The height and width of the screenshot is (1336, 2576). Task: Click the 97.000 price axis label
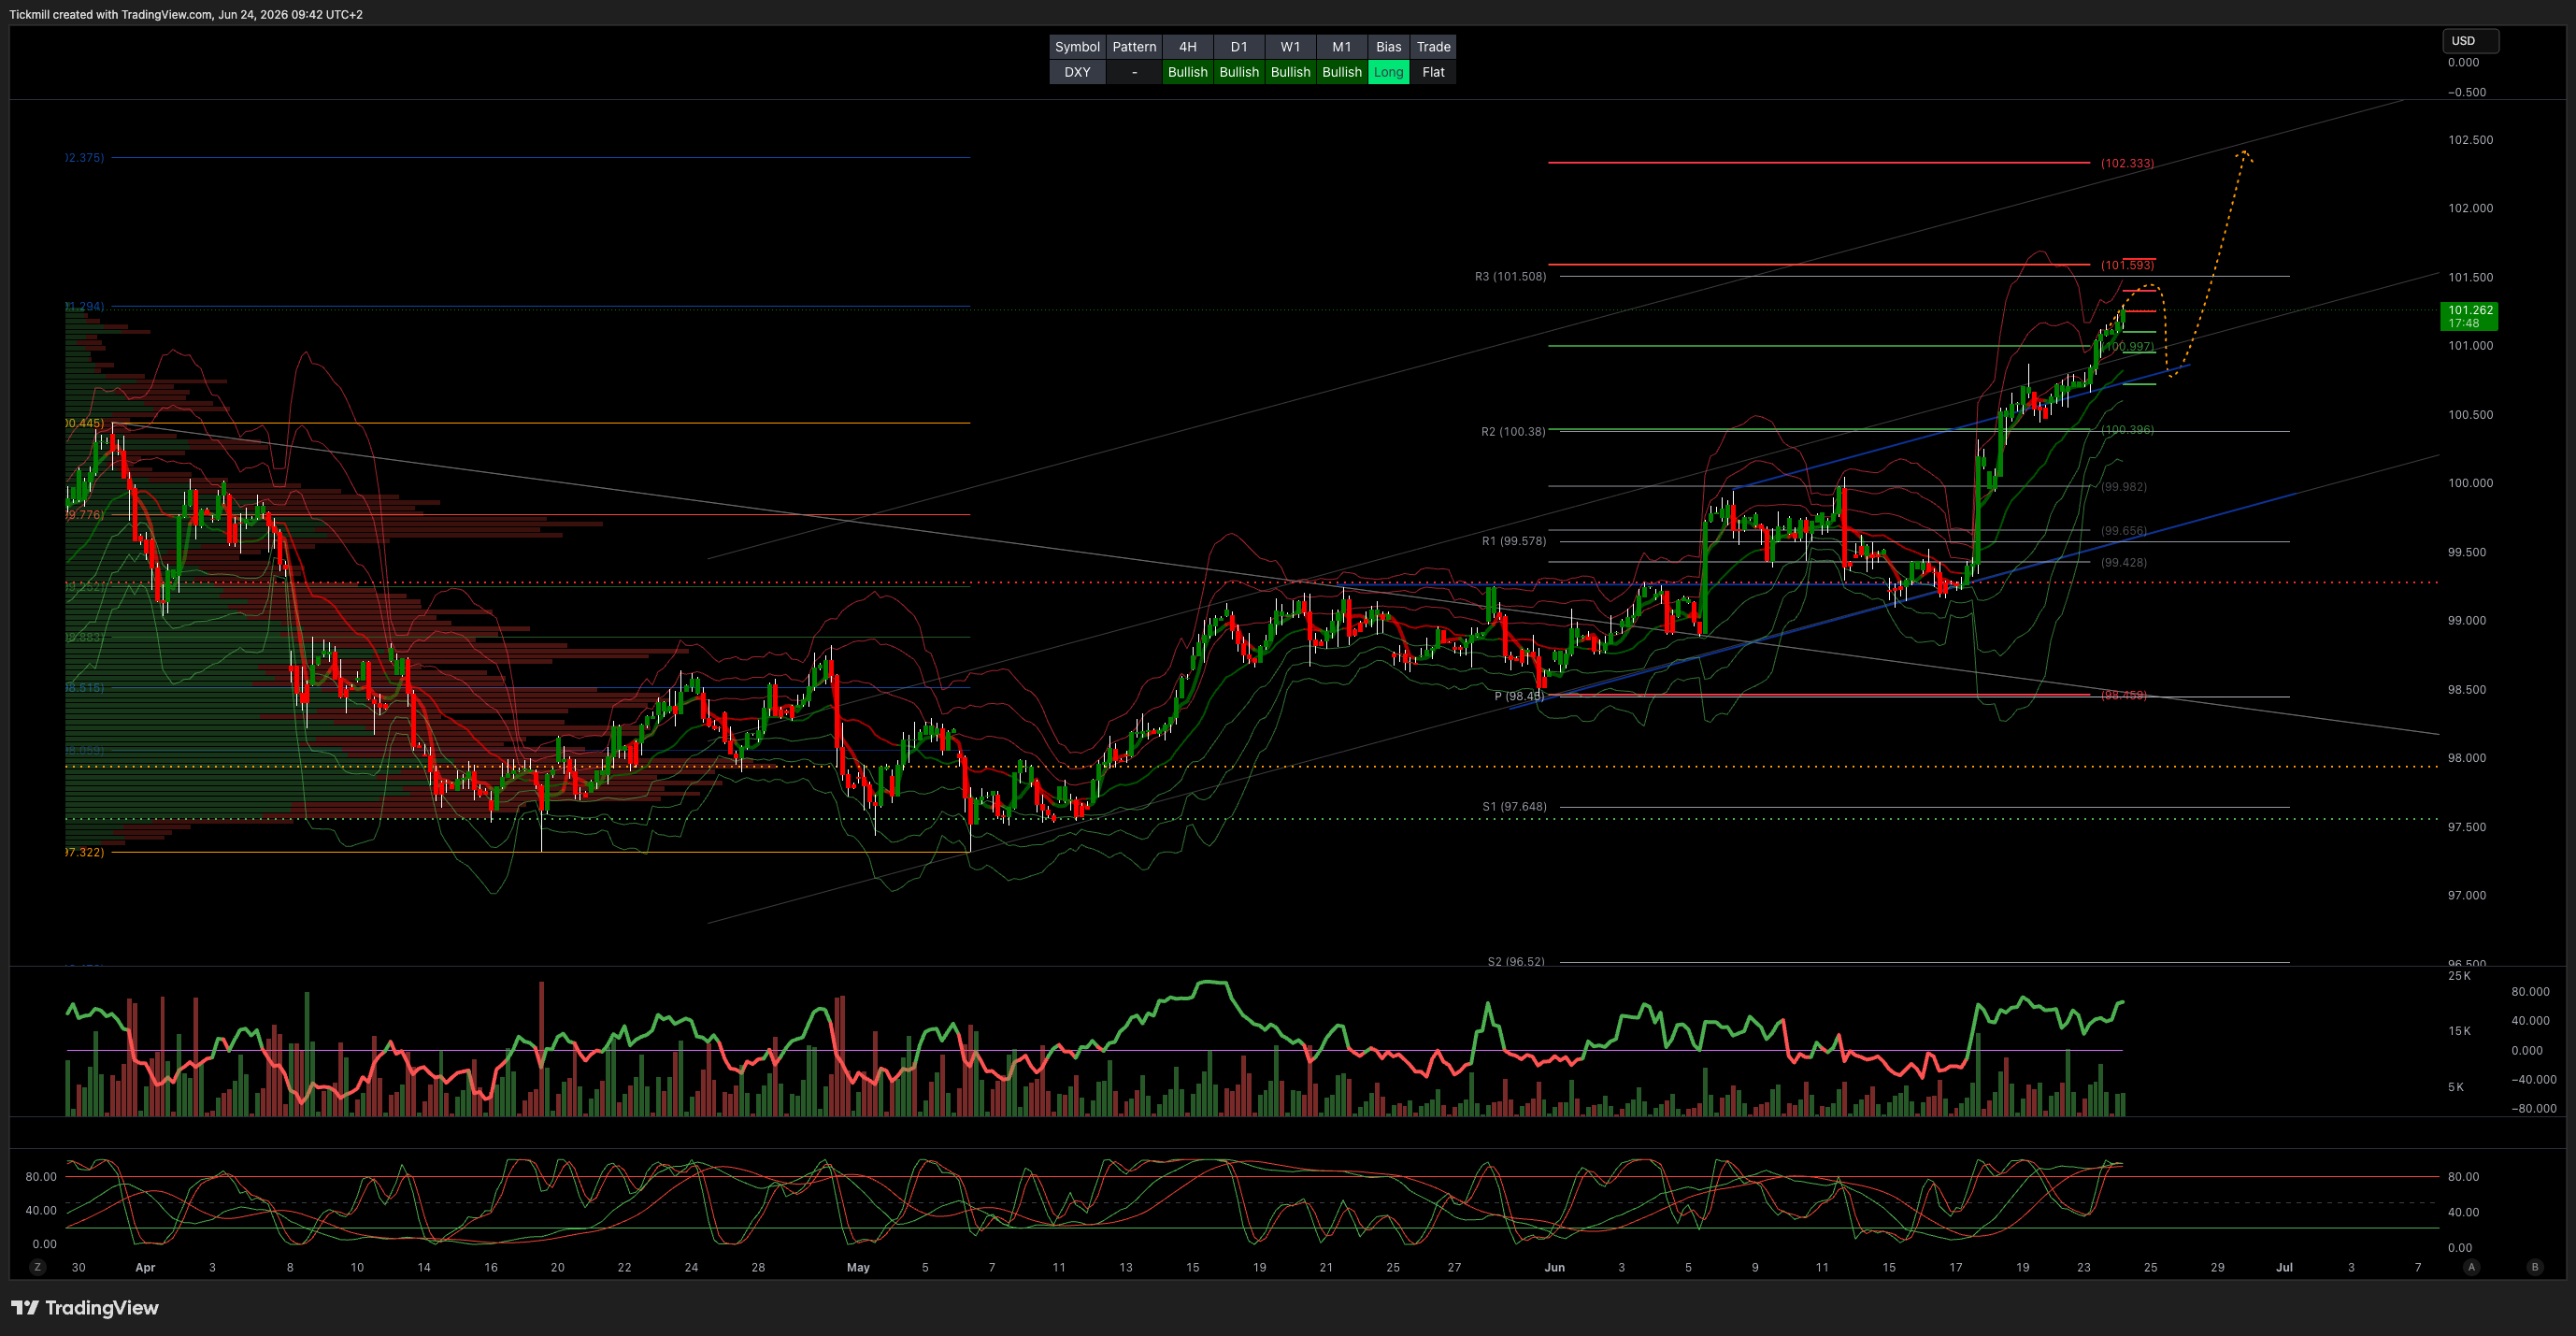tap(2467, 895)
